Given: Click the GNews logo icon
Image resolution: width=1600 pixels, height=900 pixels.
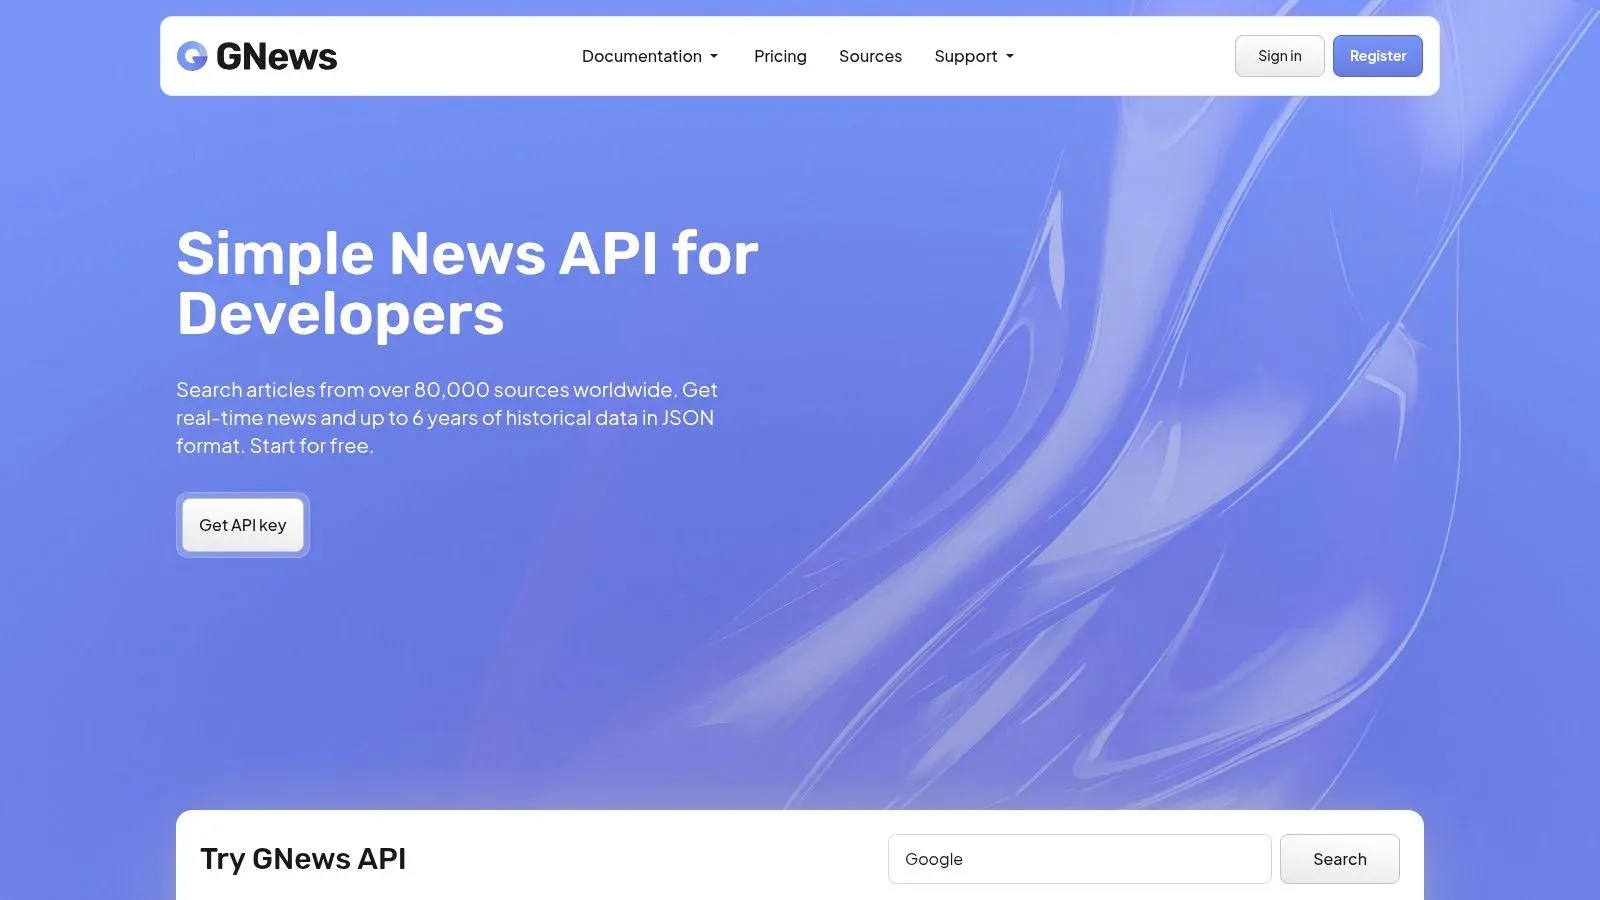Looking at the screenshot, I should click(x=192, y=56).
